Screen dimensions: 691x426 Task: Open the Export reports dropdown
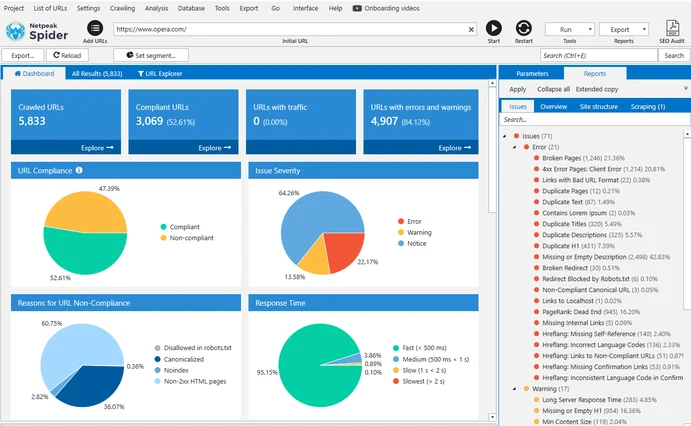pyautogui.click(x=623, y=30)
